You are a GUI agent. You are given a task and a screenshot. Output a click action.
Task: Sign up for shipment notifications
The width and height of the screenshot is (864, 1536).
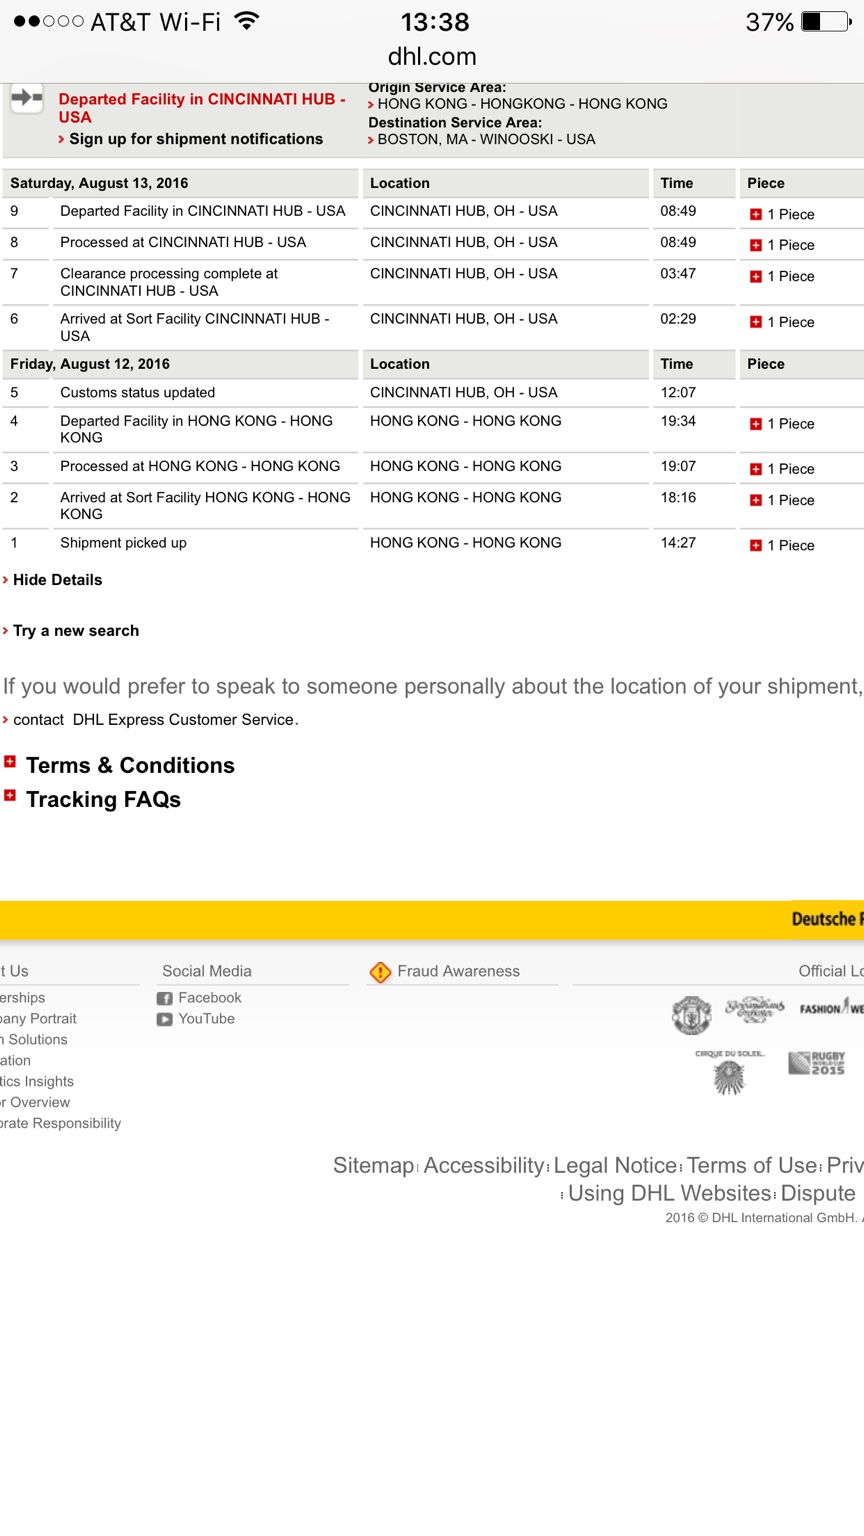point(195,139)
